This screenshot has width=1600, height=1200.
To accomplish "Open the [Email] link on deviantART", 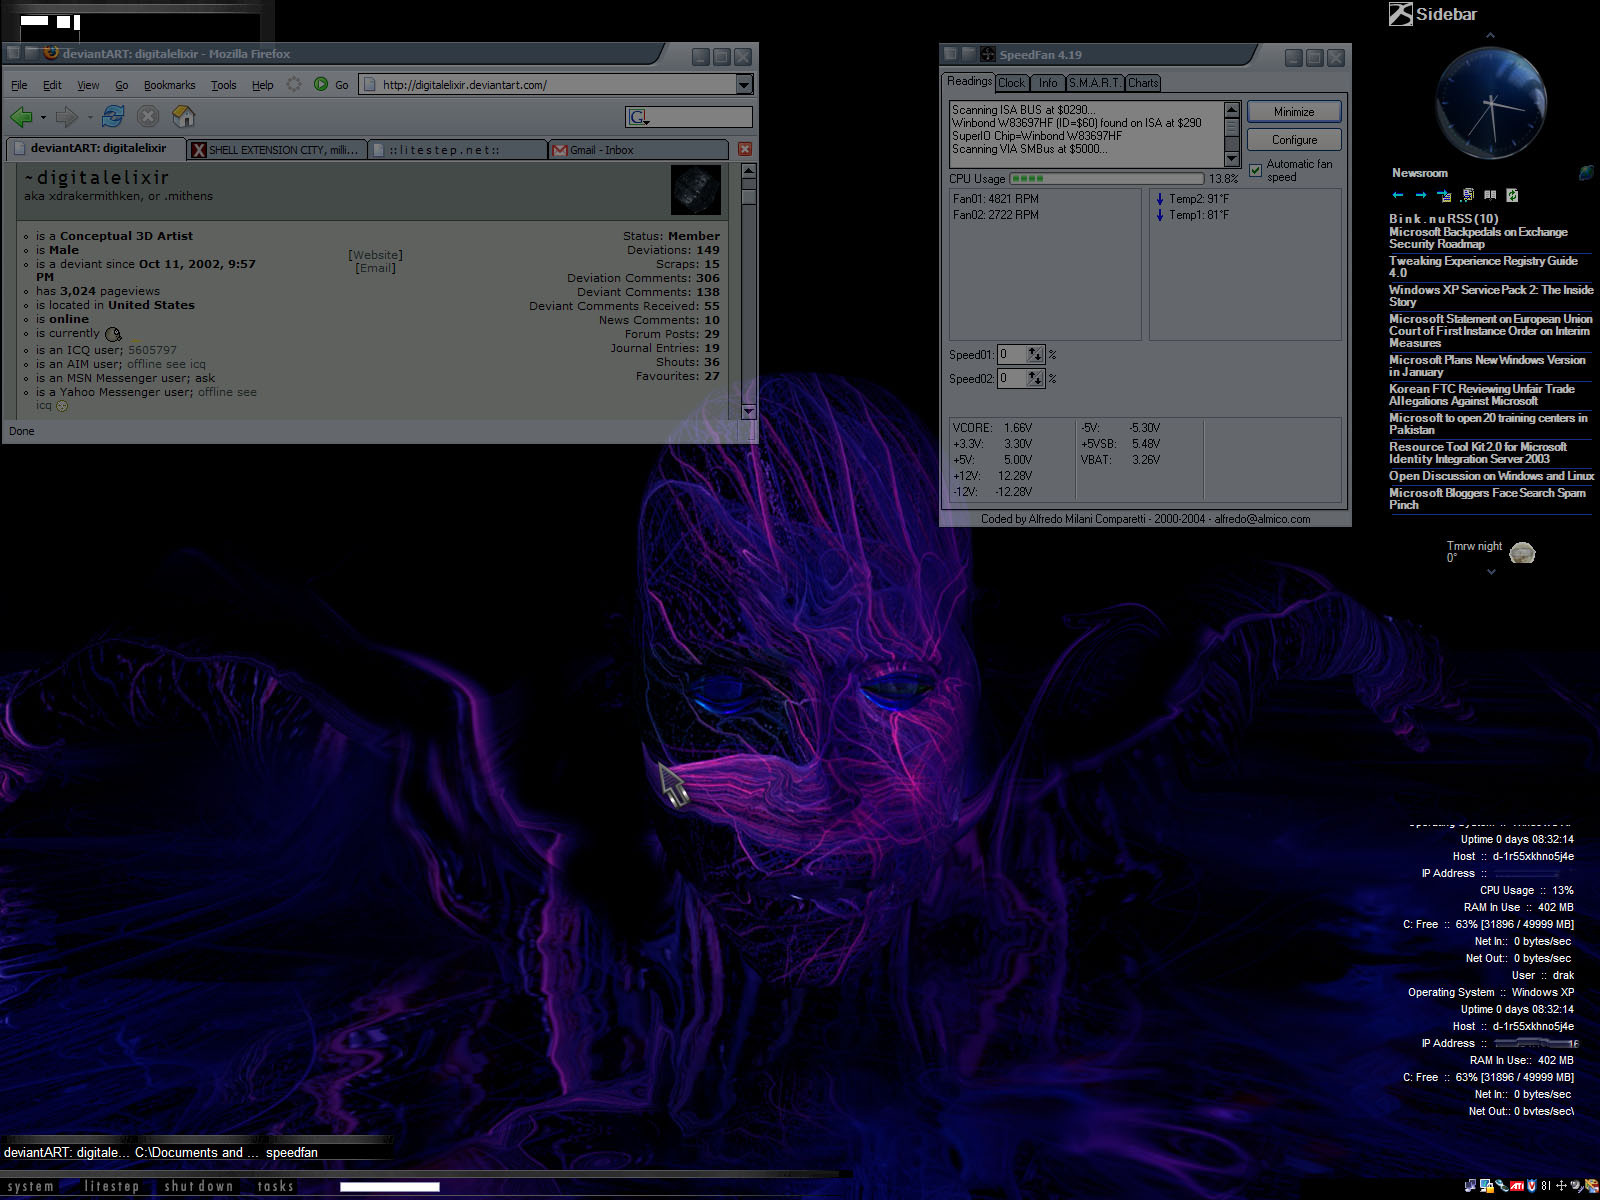I will tap(375, 268).
